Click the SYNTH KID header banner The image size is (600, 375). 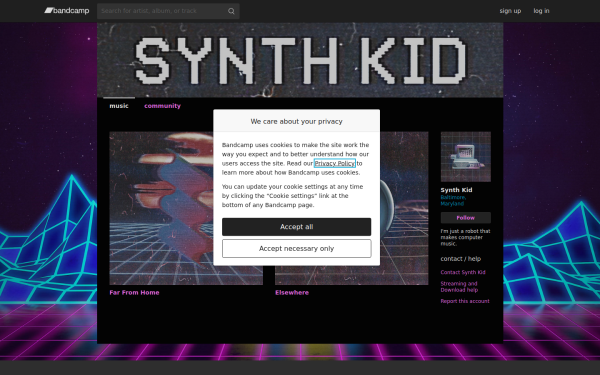click(300, 60)
